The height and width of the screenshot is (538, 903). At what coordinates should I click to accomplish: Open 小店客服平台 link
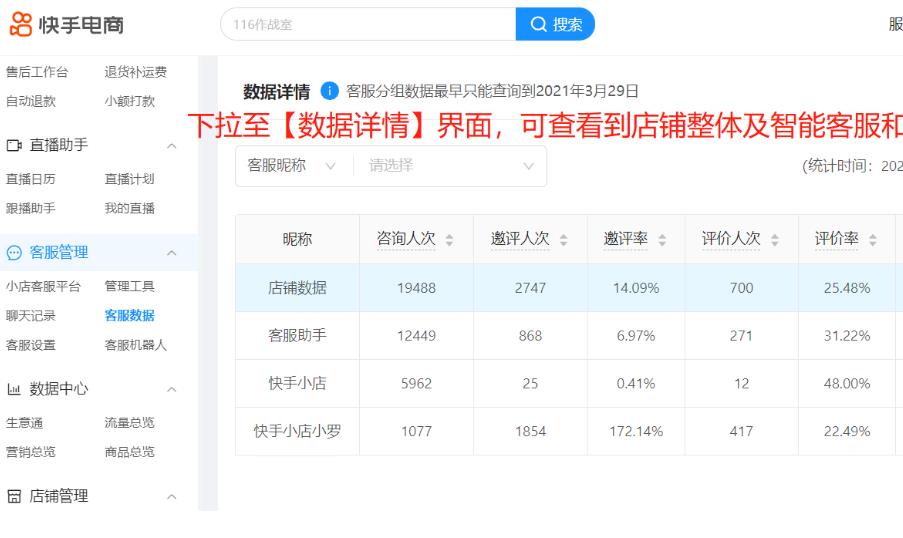pos(43,286)
